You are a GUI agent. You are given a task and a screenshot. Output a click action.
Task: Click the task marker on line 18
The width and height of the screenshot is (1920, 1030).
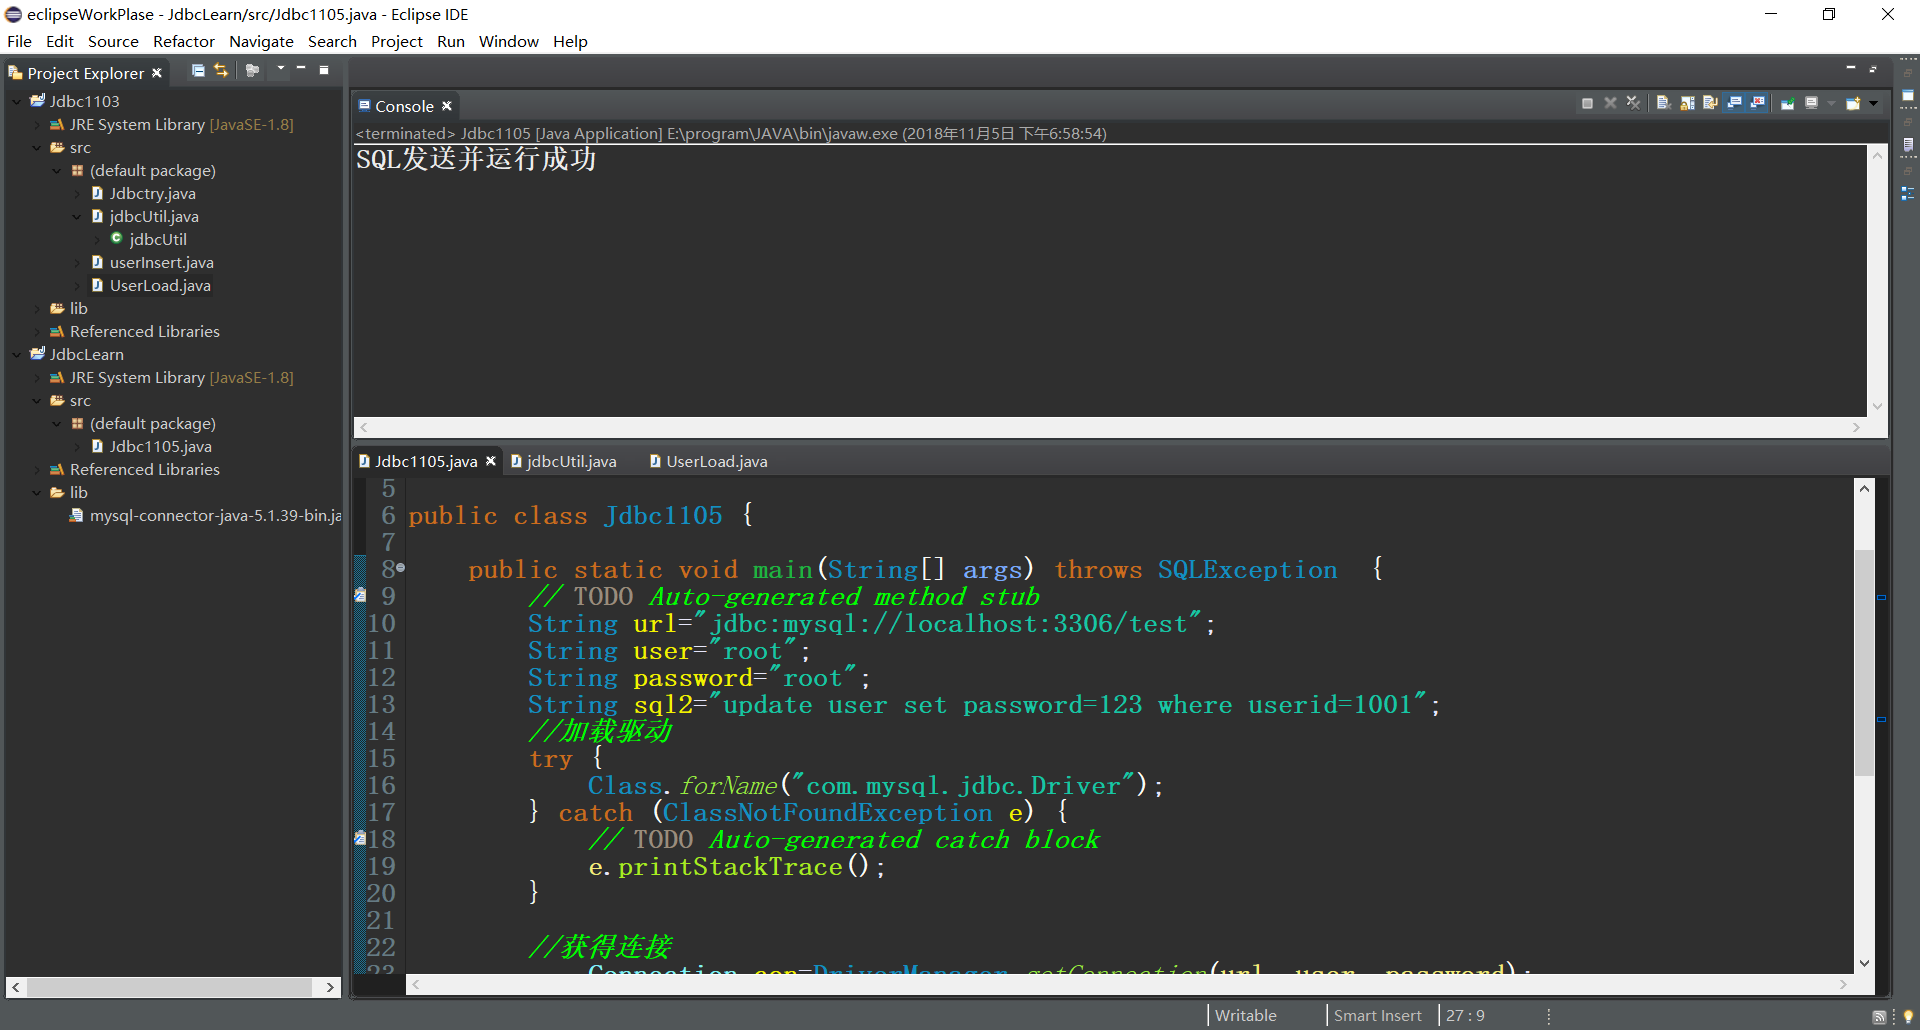360,838
